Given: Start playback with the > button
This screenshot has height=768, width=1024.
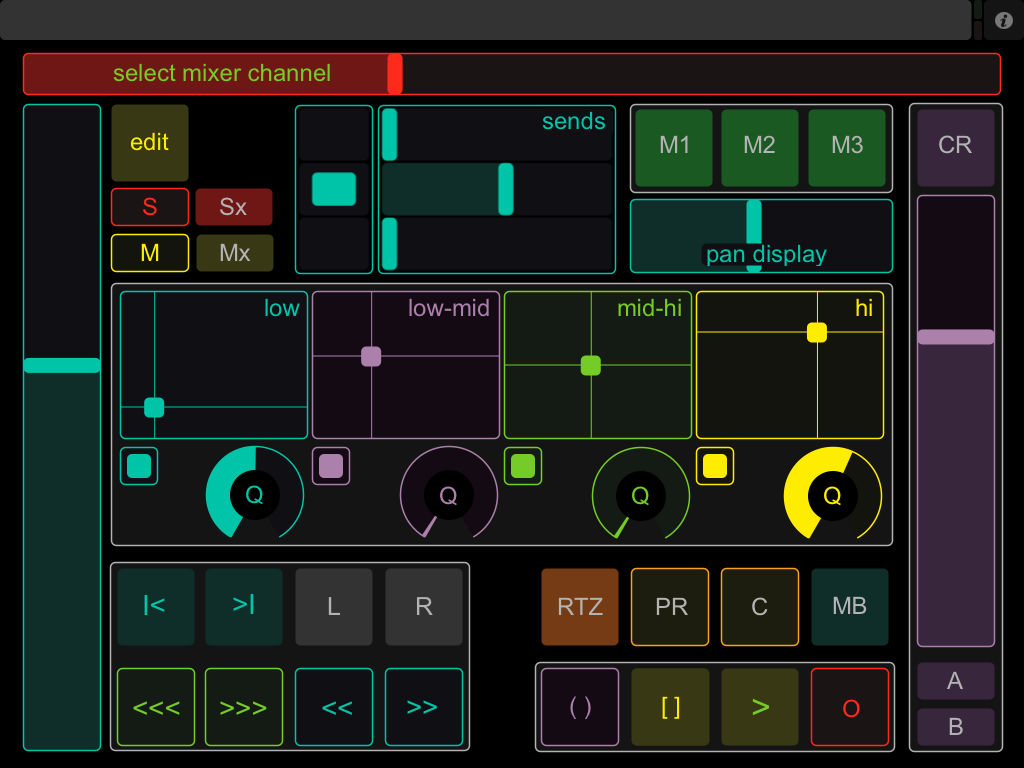Looking at the screenshot, I should [x=760, y=707].
